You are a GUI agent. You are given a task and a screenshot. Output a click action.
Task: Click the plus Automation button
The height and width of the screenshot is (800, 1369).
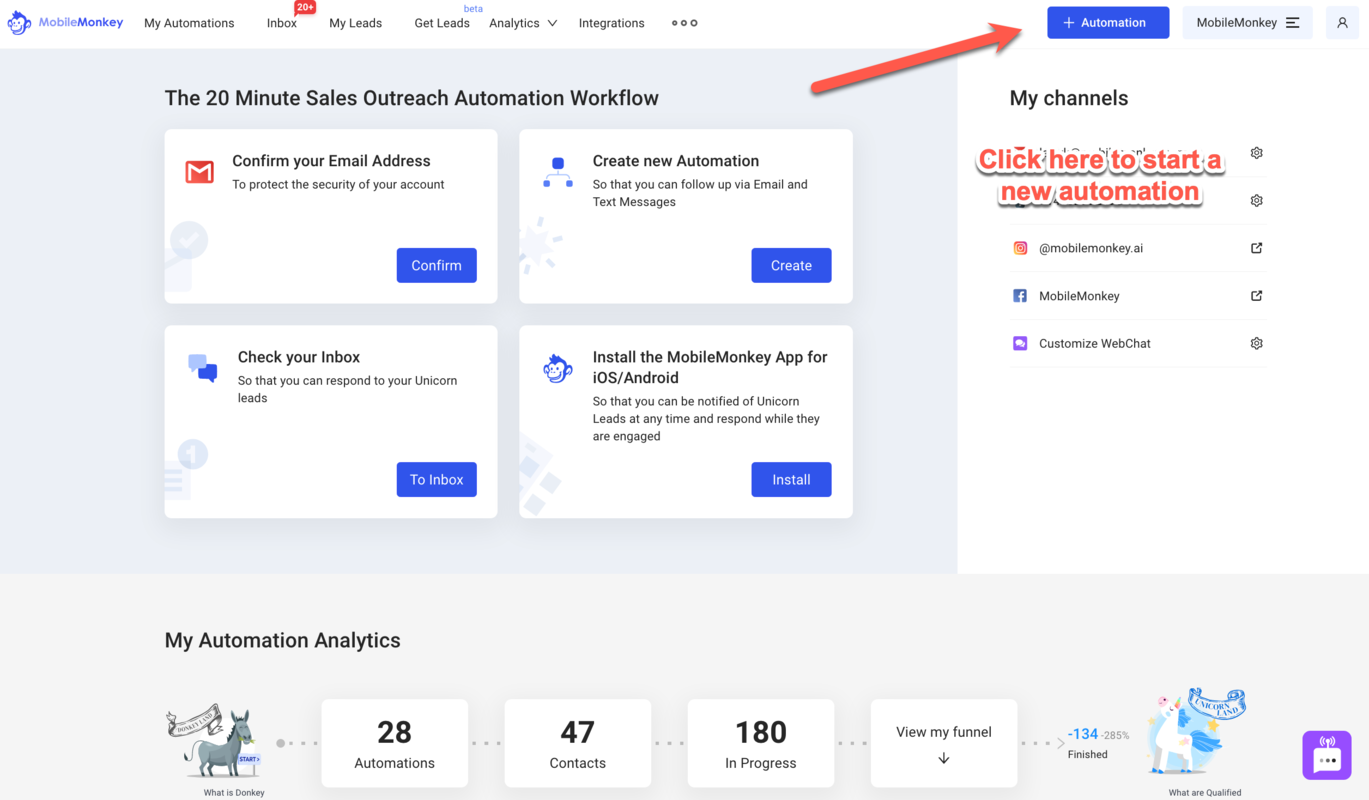[x=1108, y=22]
